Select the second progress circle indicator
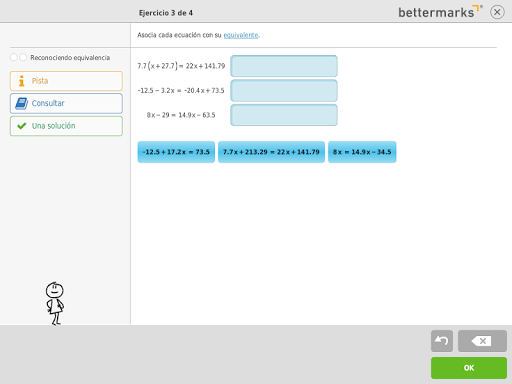The image size is (512, 384). [x=23, y=57]
